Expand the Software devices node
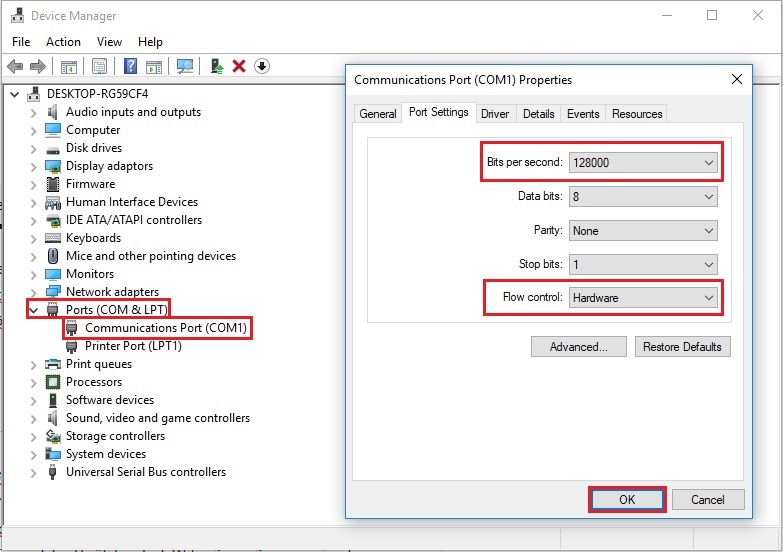This screenshot has height=552, width=783. 33,400
